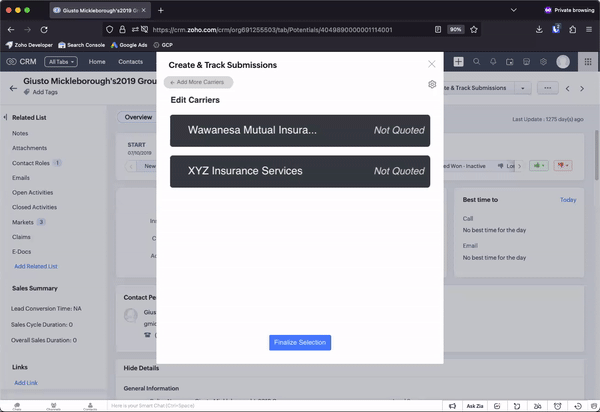Click the Add Tags label icon
Image resolution: width=600 pixels, height=412 pixels.
(x=28, y=92)
